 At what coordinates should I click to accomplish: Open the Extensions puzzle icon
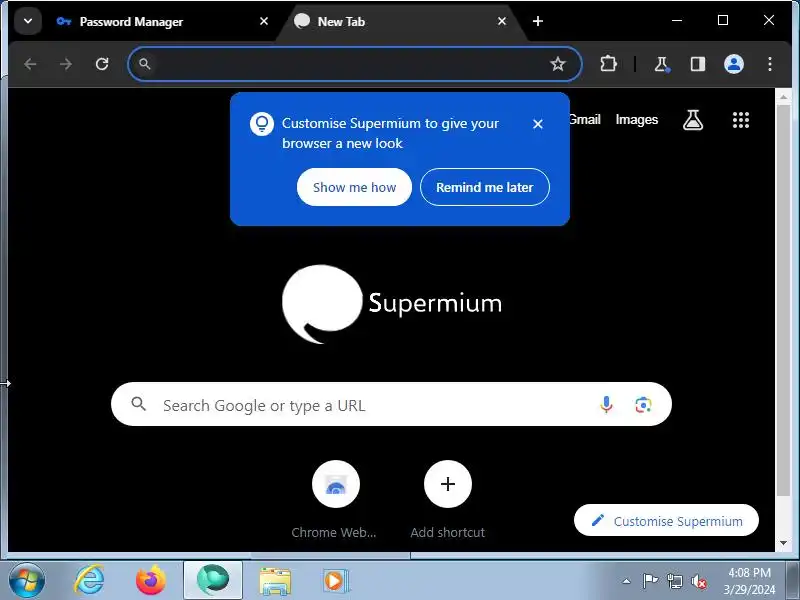(608, 64)
